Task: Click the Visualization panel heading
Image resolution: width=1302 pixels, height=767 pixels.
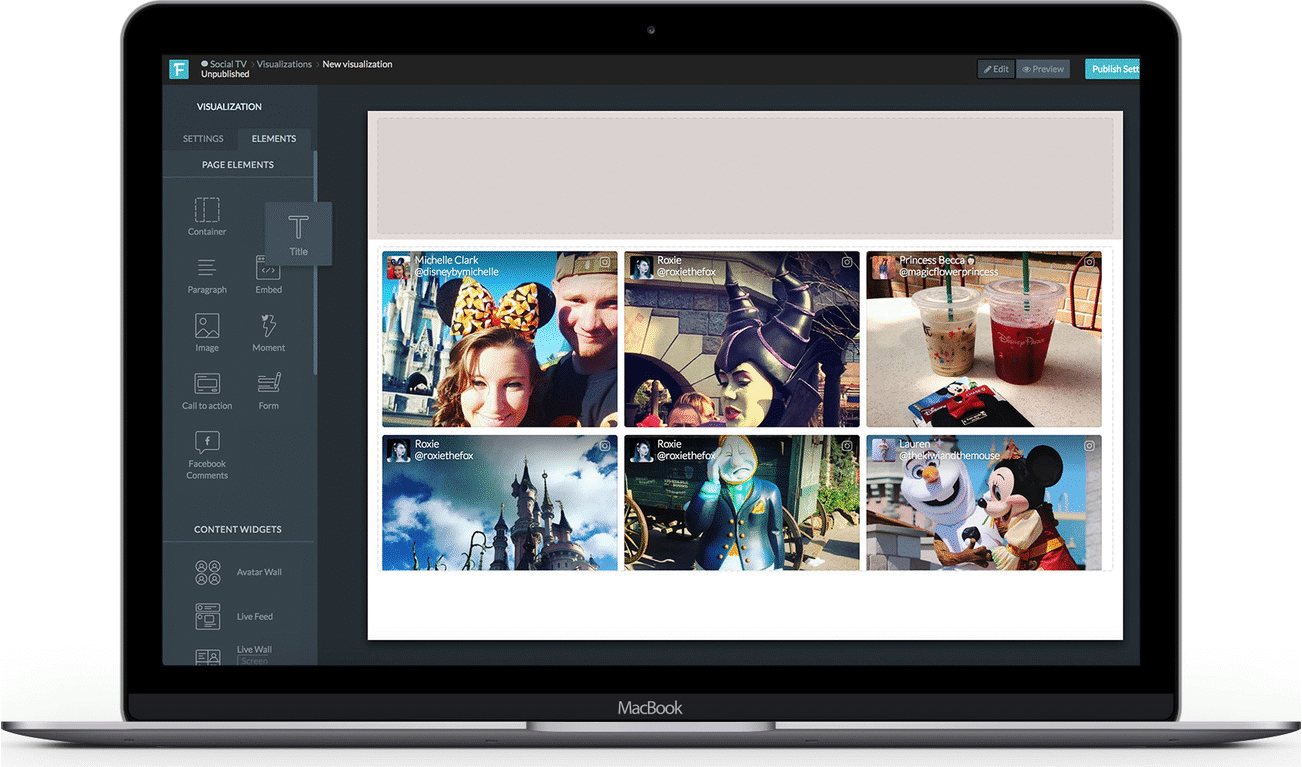Action: (229, 106)
